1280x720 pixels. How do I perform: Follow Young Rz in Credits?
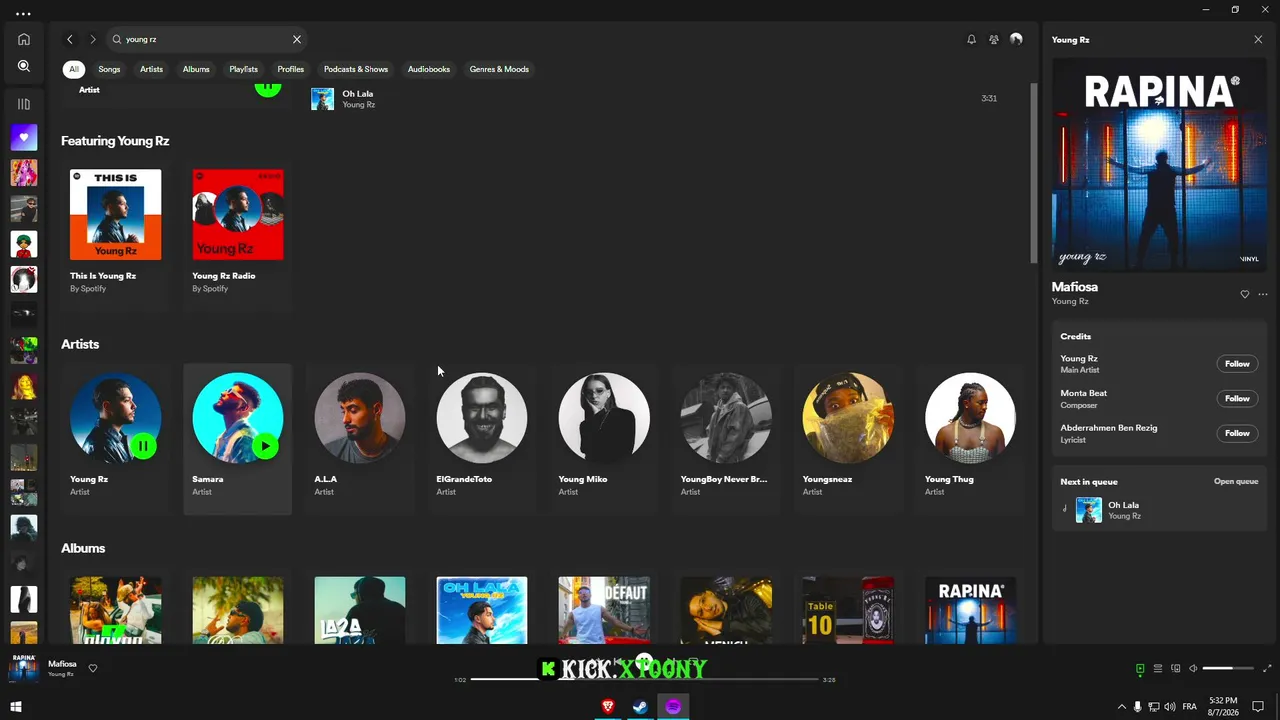coord(1237,364)
